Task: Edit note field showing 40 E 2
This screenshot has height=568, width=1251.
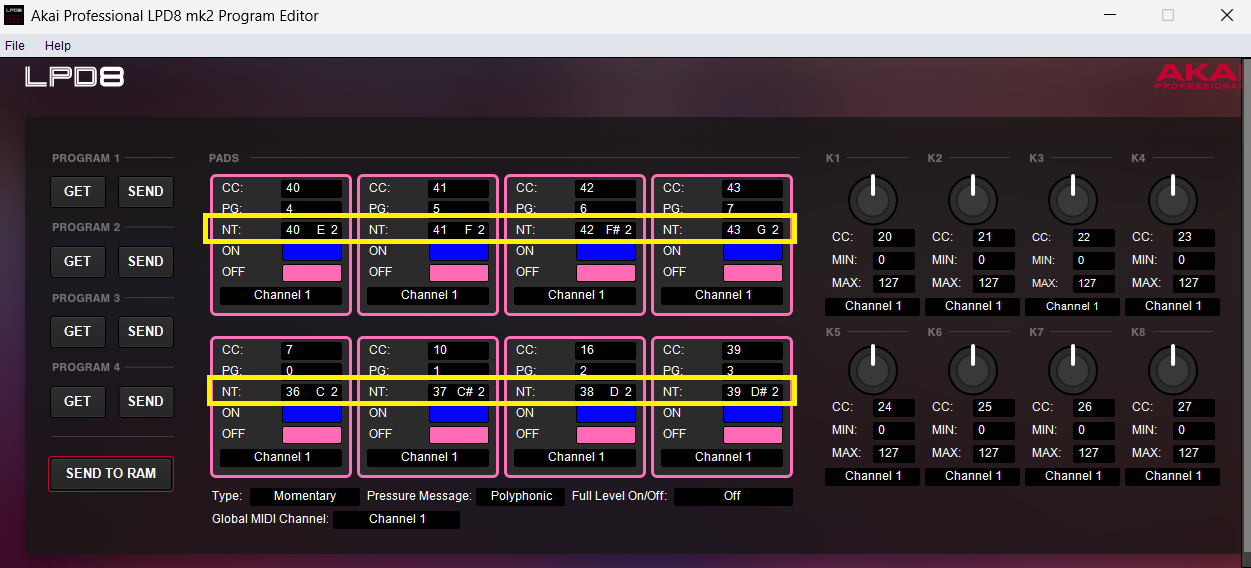Action: [312, 230]
